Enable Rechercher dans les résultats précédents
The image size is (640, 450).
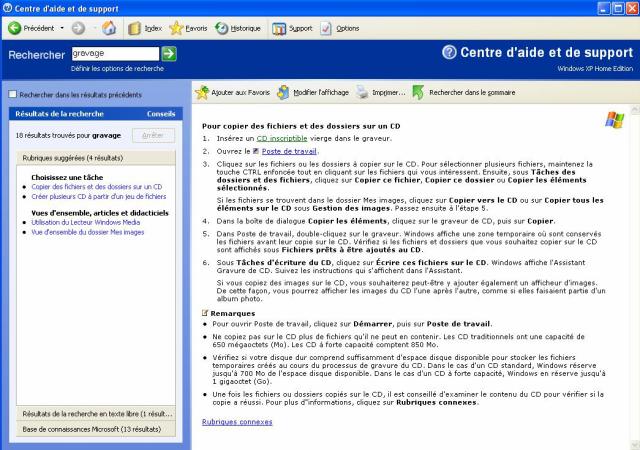coord(13,94)
